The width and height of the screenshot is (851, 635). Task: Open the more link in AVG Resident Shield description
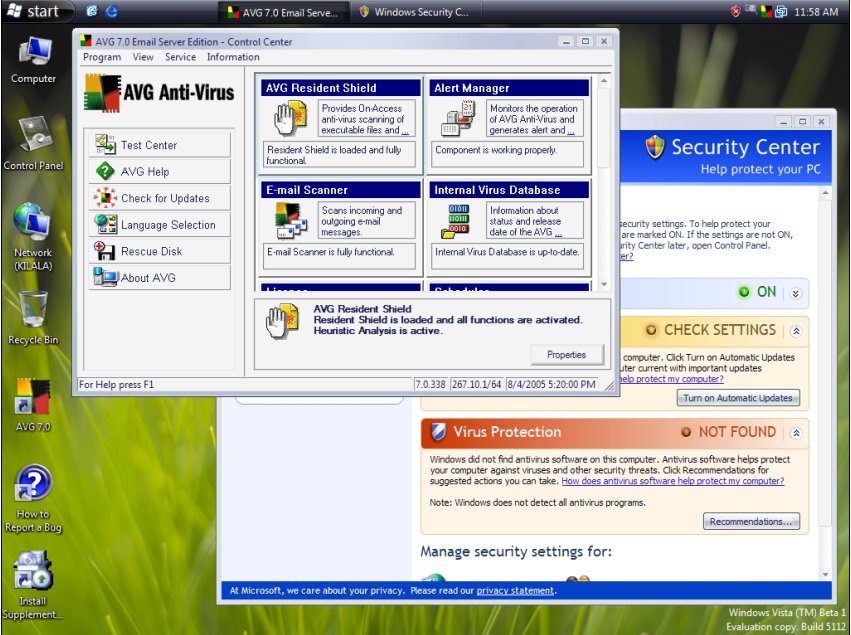405,131
